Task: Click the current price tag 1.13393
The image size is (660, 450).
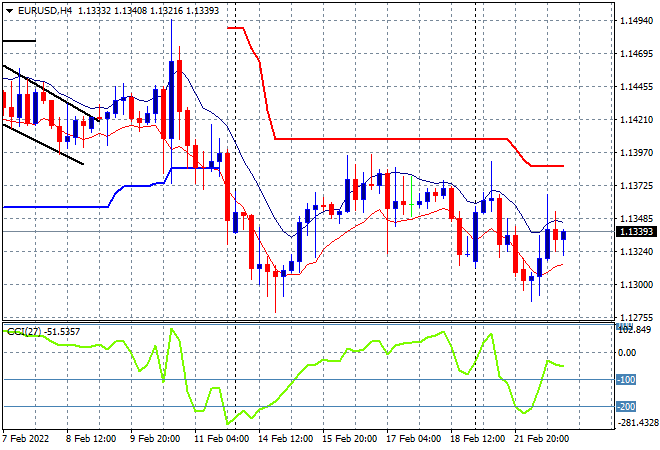Action: (x=636, y=232)
